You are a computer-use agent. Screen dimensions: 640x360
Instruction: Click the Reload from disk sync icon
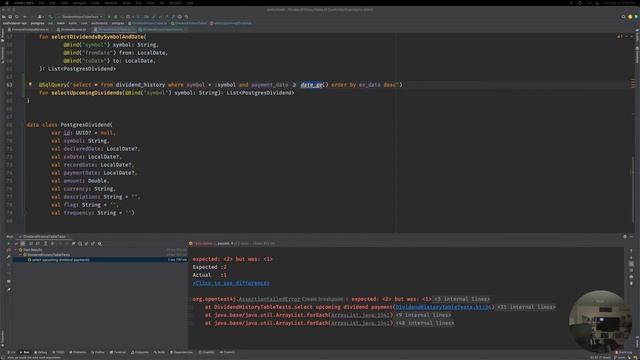click(17, 17)
